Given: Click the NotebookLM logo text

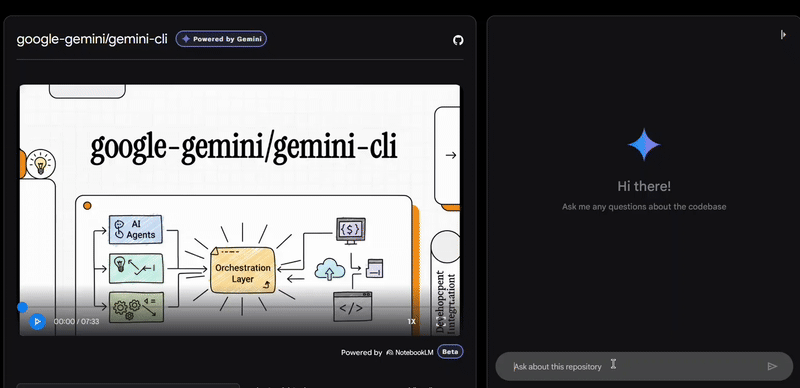Looking at the screenshot, I should [x=410, y=352].
